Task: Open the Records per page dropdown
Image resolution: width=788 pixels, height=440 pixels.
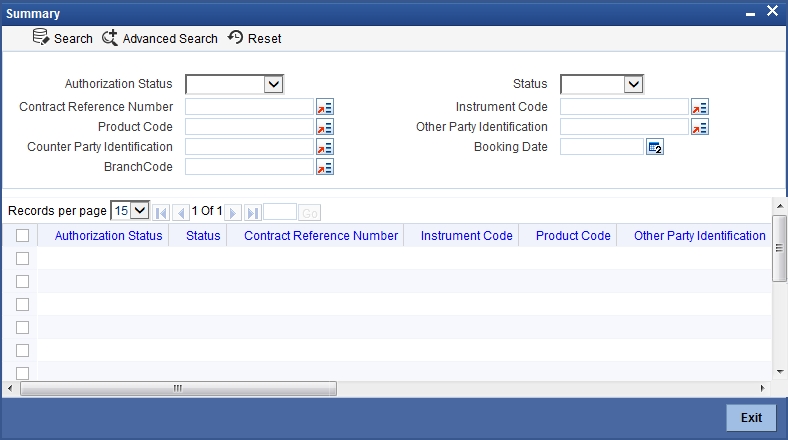Action: (x=130, y=210)
